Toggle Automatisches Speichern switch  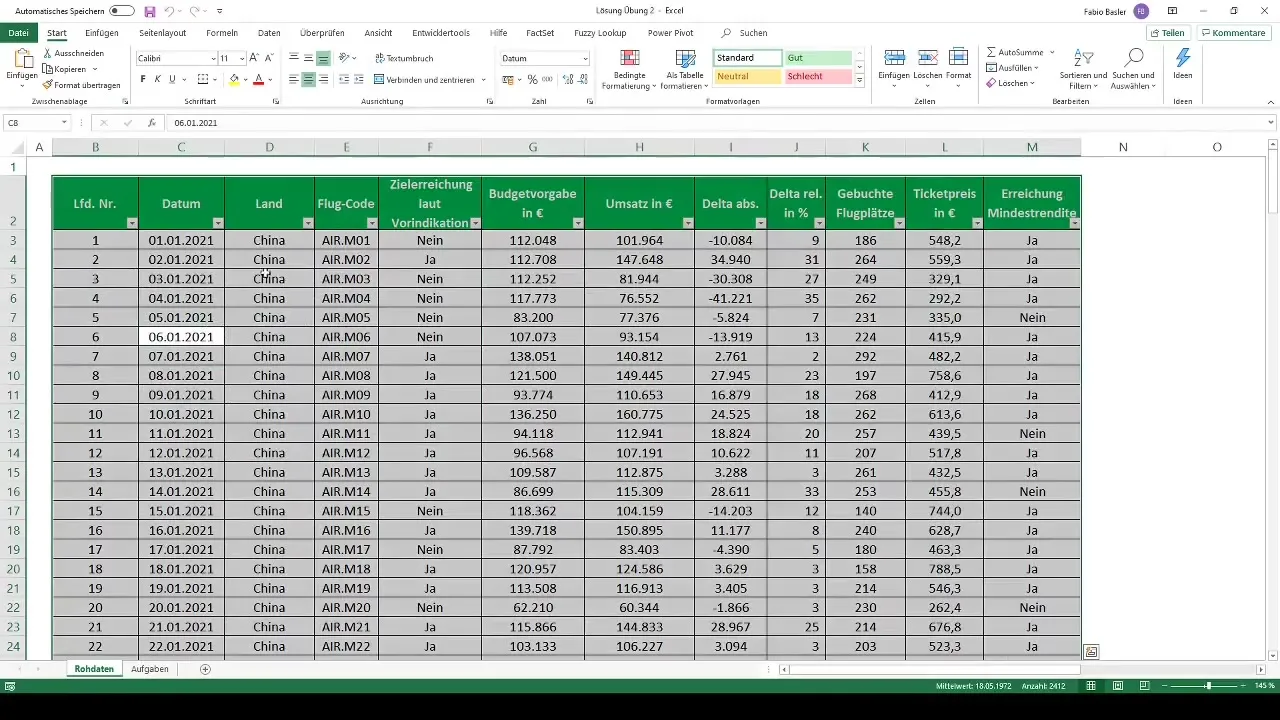(122, 11)
